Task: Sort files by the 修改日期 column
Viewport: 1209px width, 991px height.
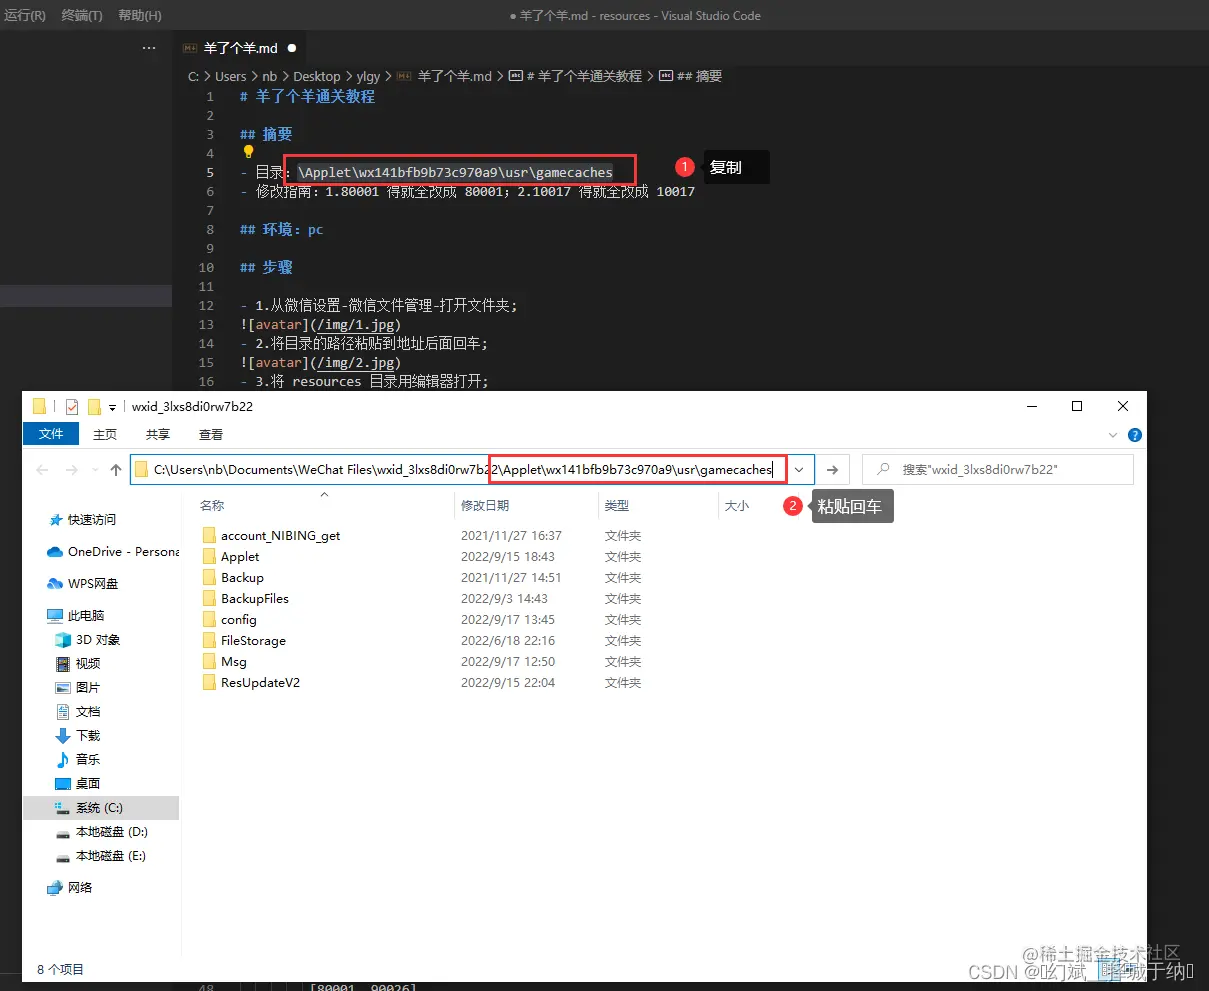Action: pos(485,506)
